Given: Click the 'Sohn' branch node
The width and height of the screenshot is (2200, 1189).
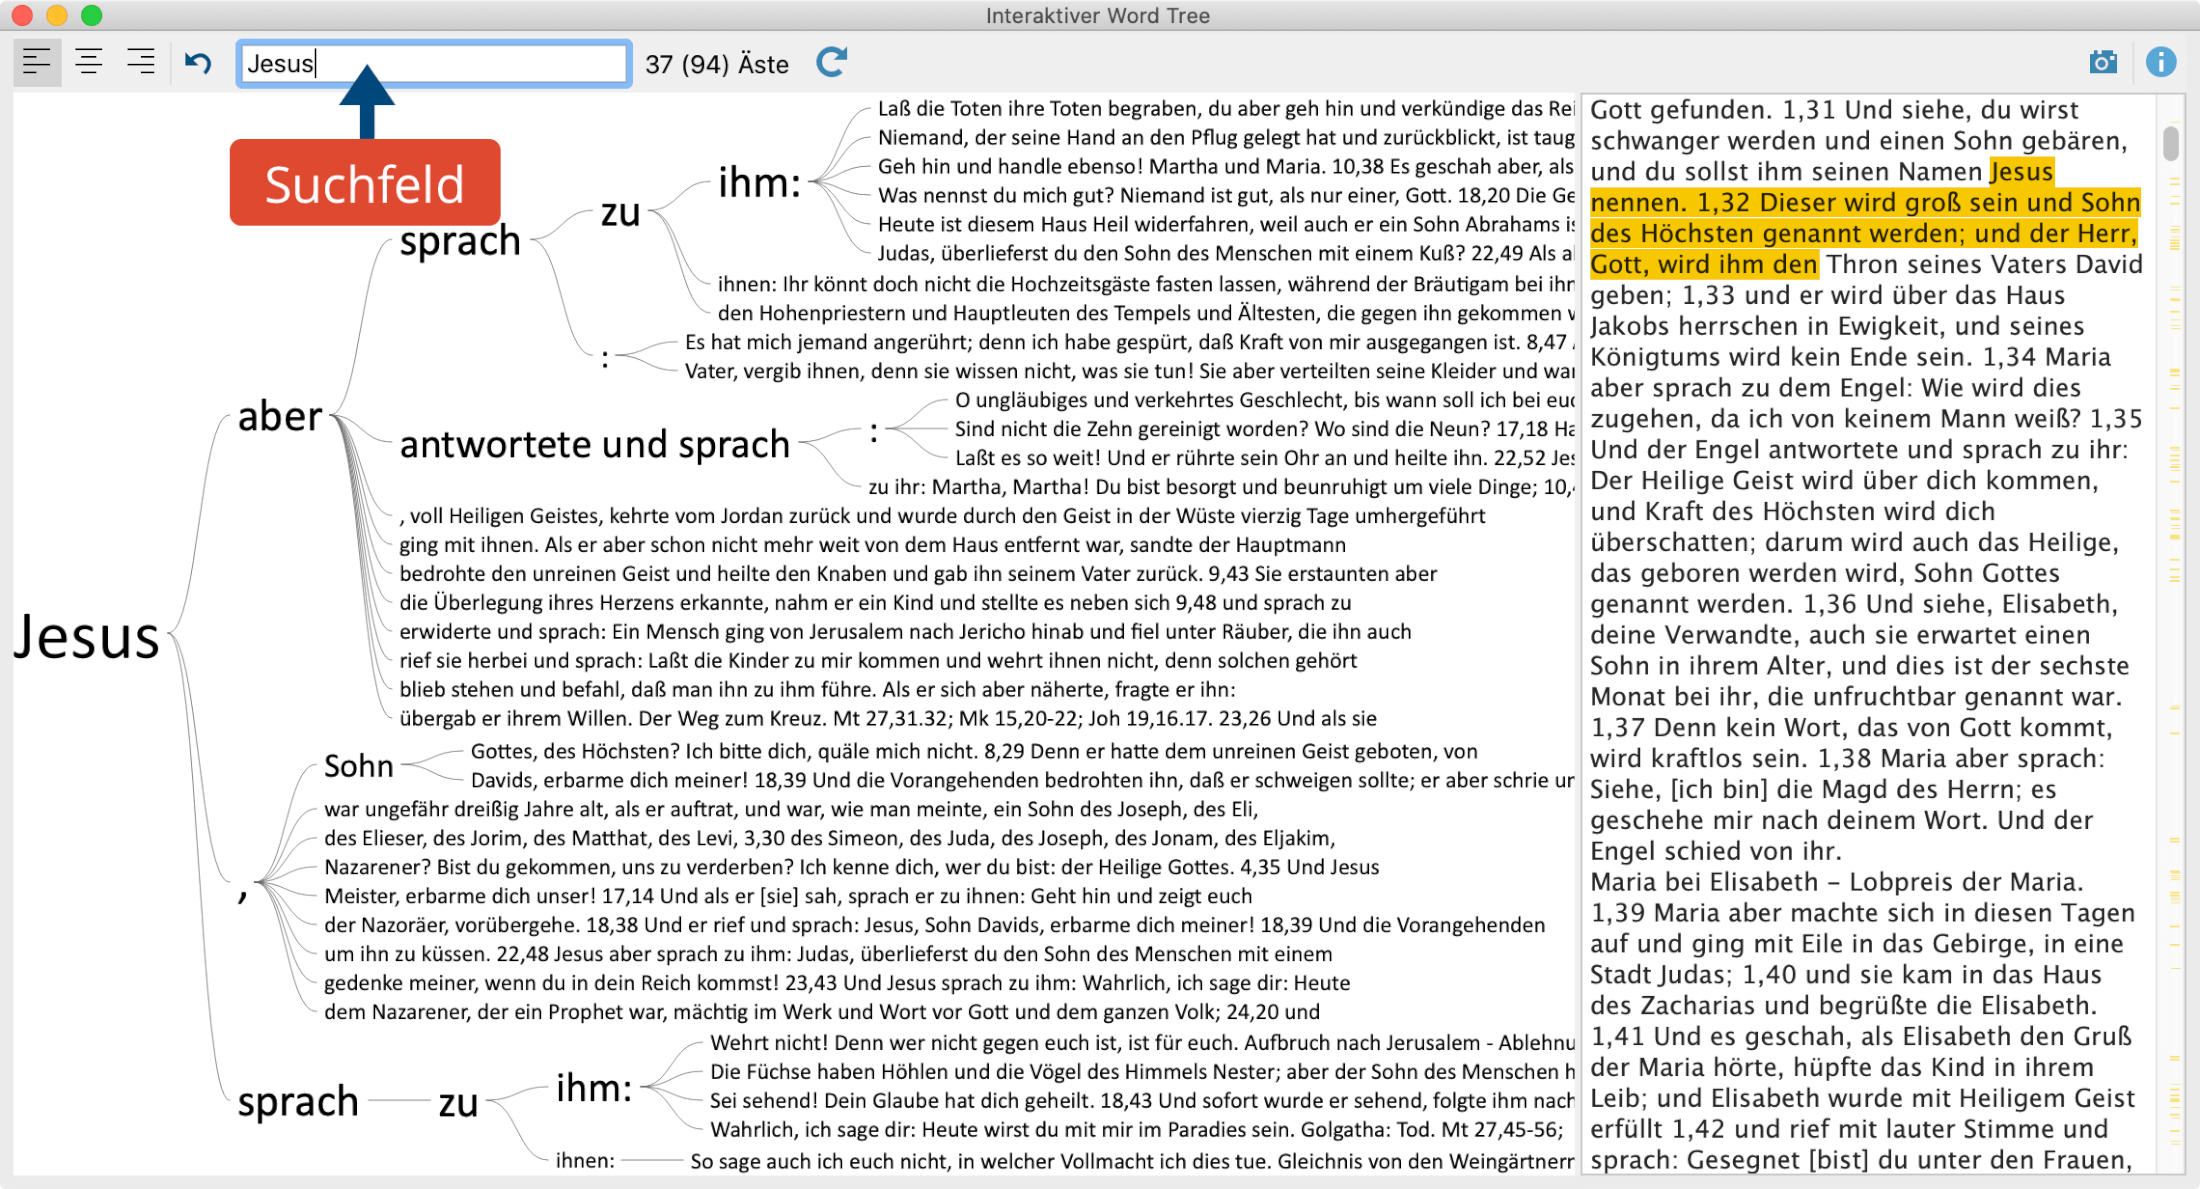Looking at the screenshot, I should point(358,766).
